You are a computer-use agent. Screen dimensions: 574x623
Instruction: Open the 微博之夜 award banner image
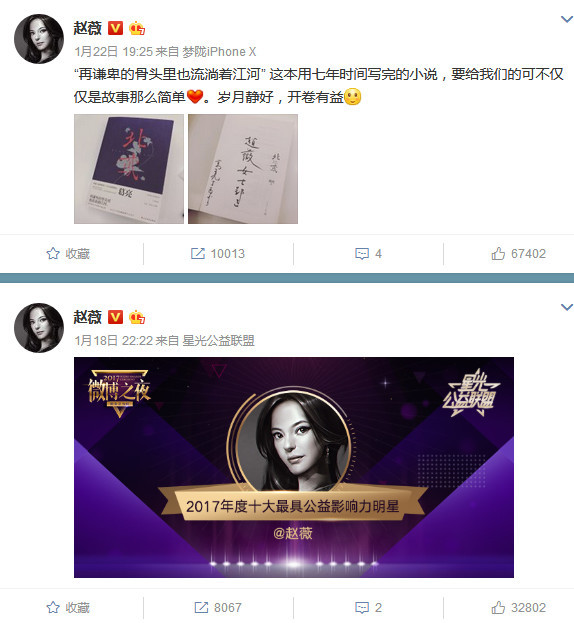click(x=294, y=467)
